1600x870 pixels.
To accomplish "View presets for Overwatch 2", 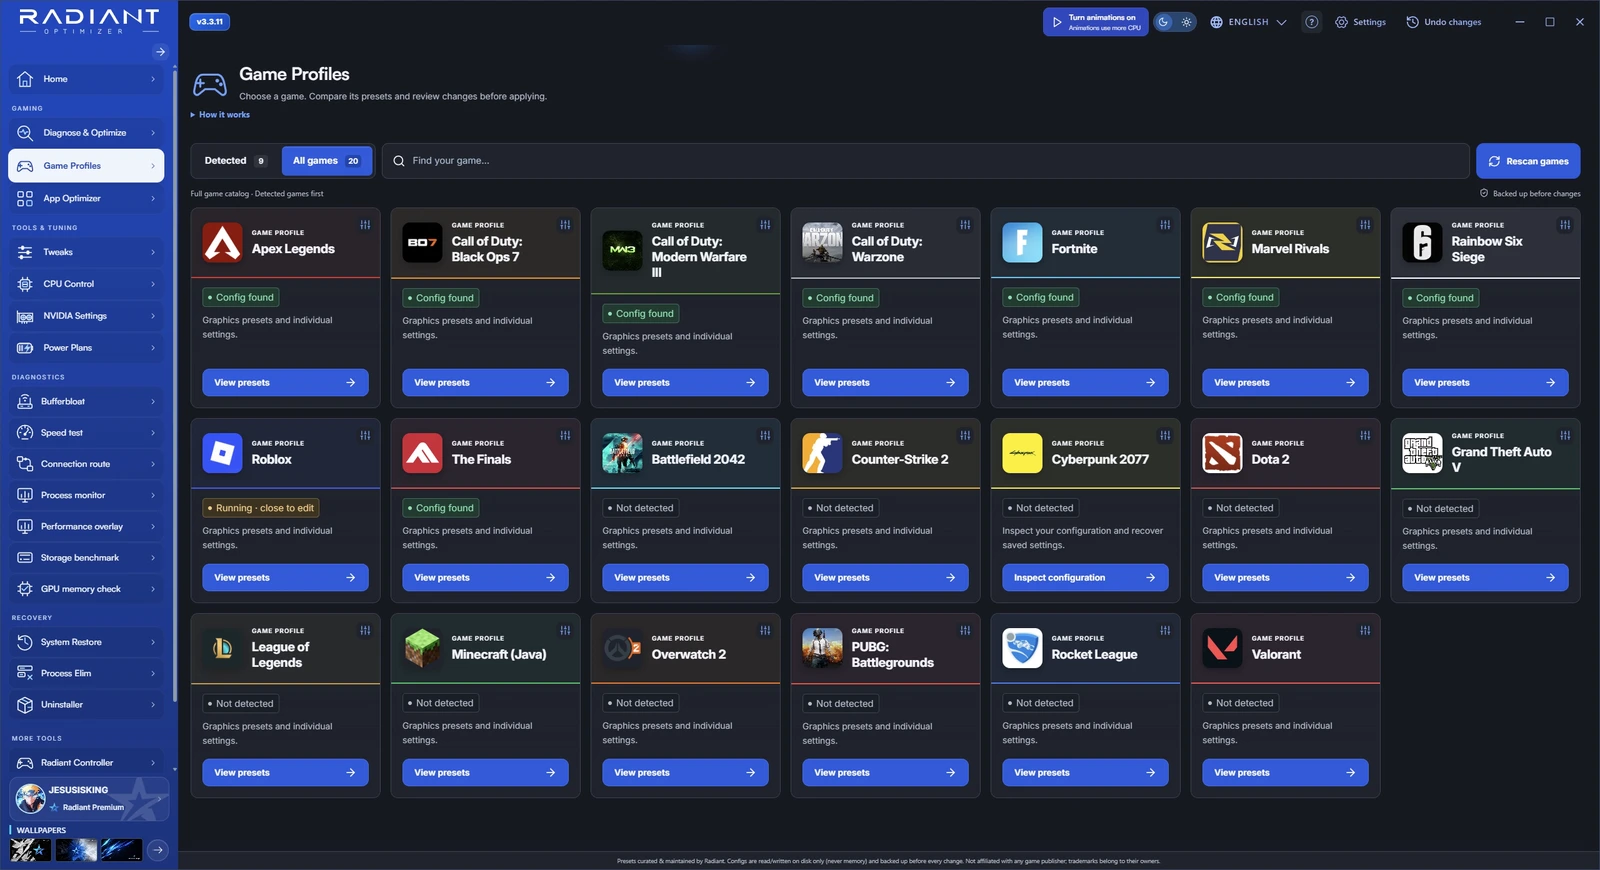I will pos(685,773).
